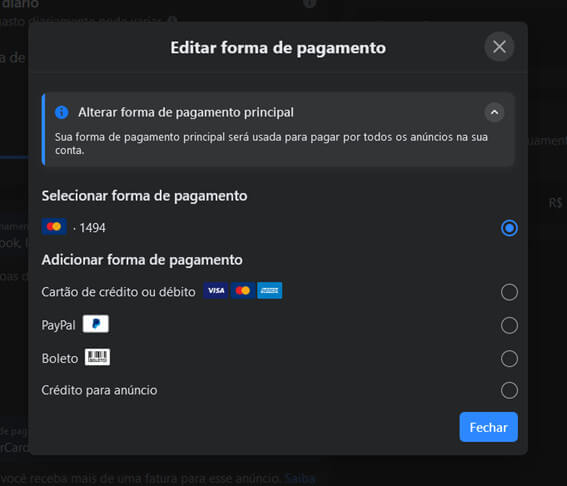Collapse the Alterar forma de pagamento principal notice
Image resolution: width=567 pixels, height=486 pixels.
494,112
